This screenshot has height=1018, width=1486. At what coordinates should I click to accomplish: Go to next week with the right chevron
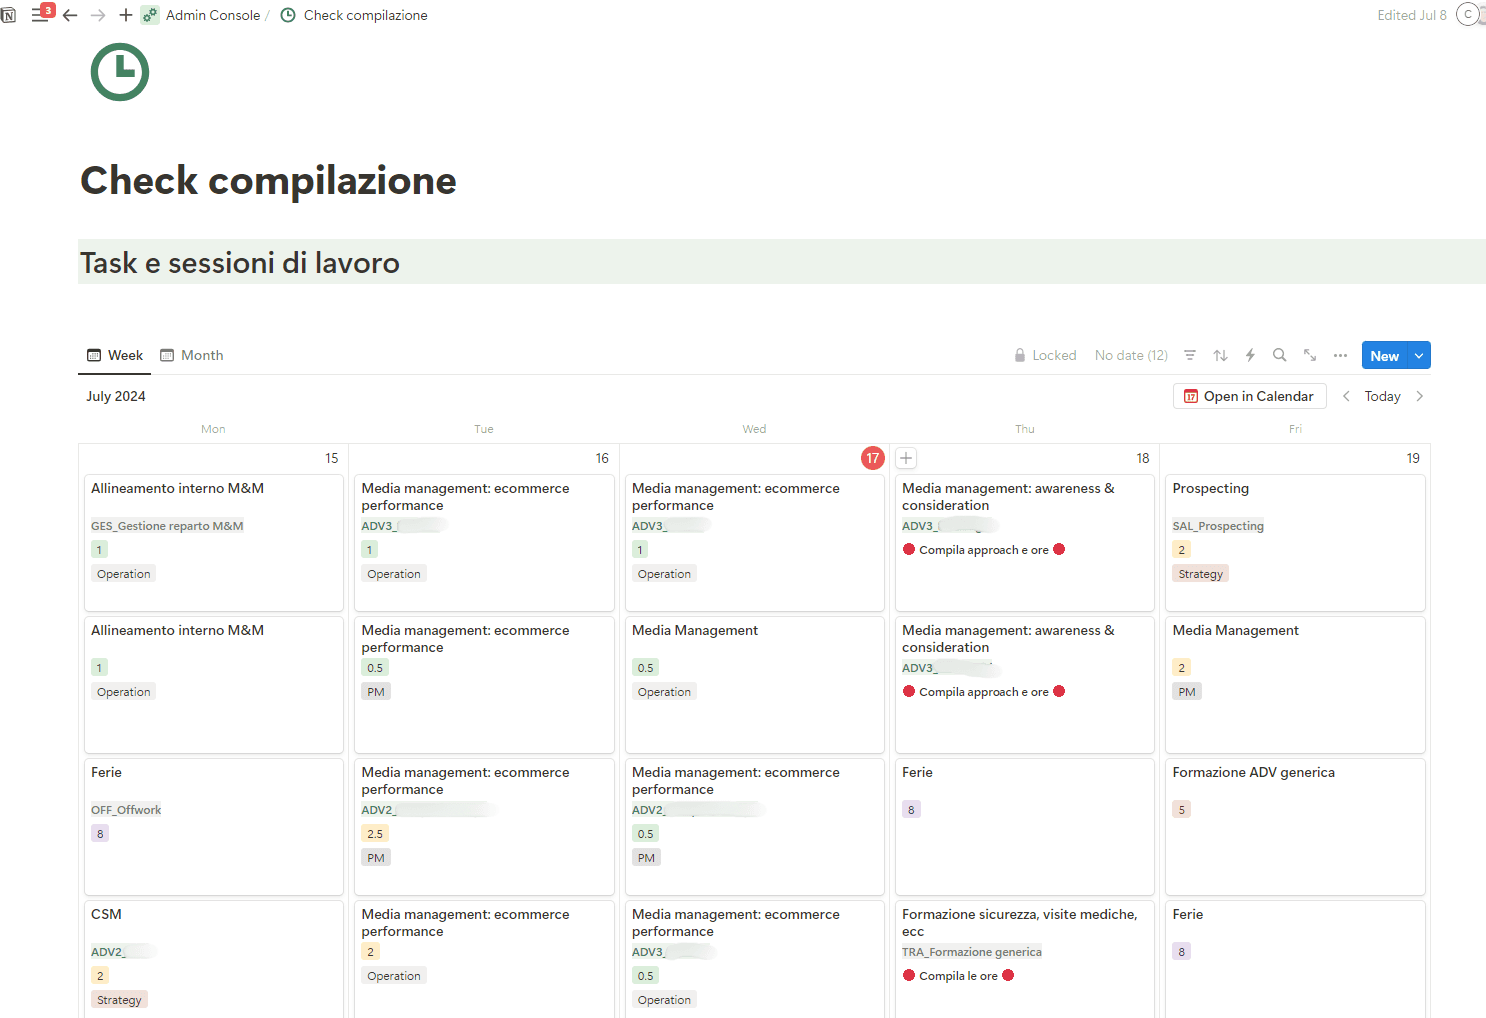1420,396
